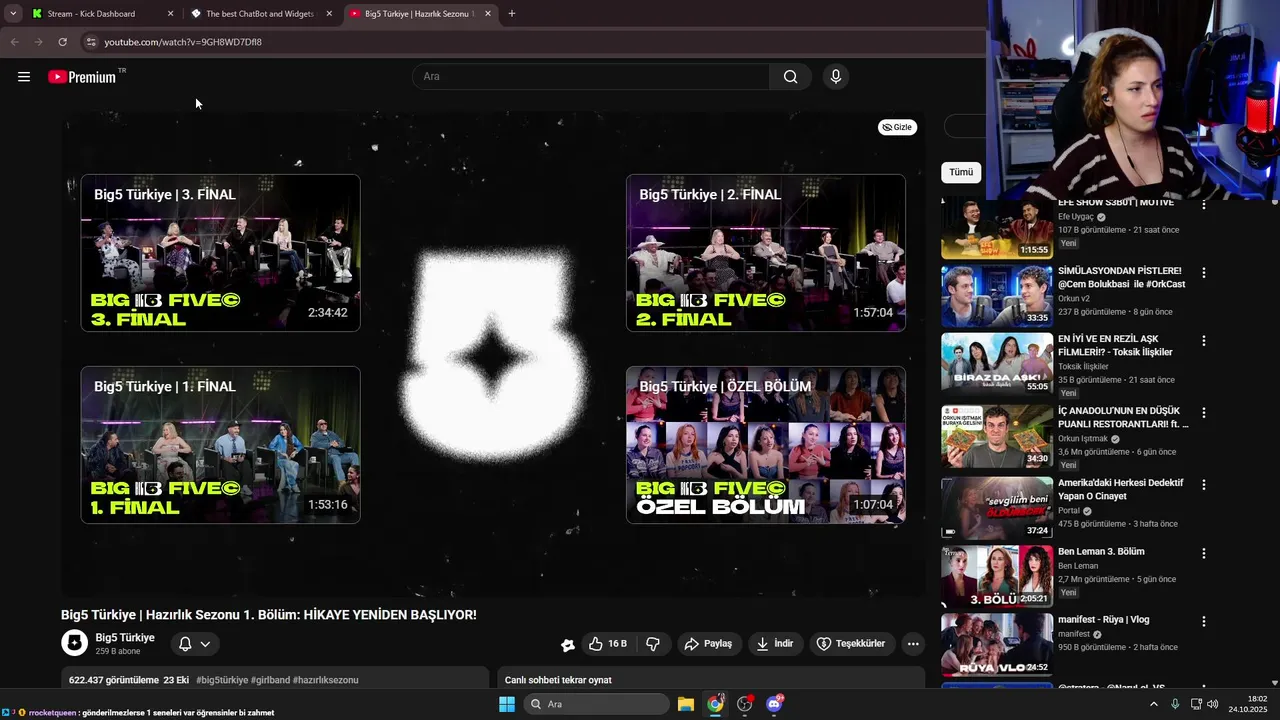1280x720 pixels.
Task: Open Windows Start menu
Action: pyautogui.click(x=507, y=704)
